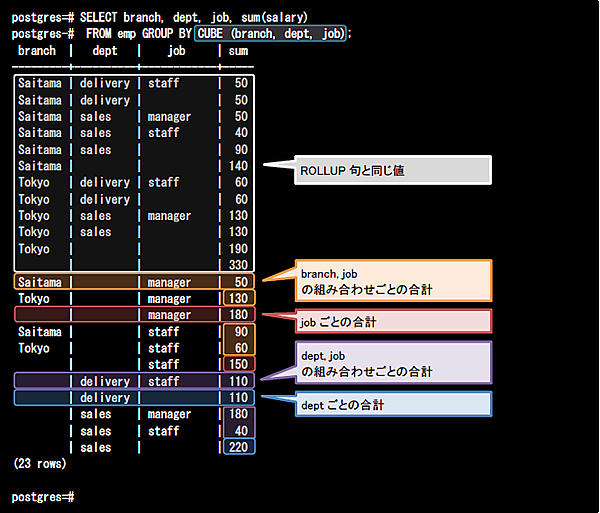Click the 'FROM emp' text in the query
This screenshot has width=600, height=513.
tap(111, 34)
